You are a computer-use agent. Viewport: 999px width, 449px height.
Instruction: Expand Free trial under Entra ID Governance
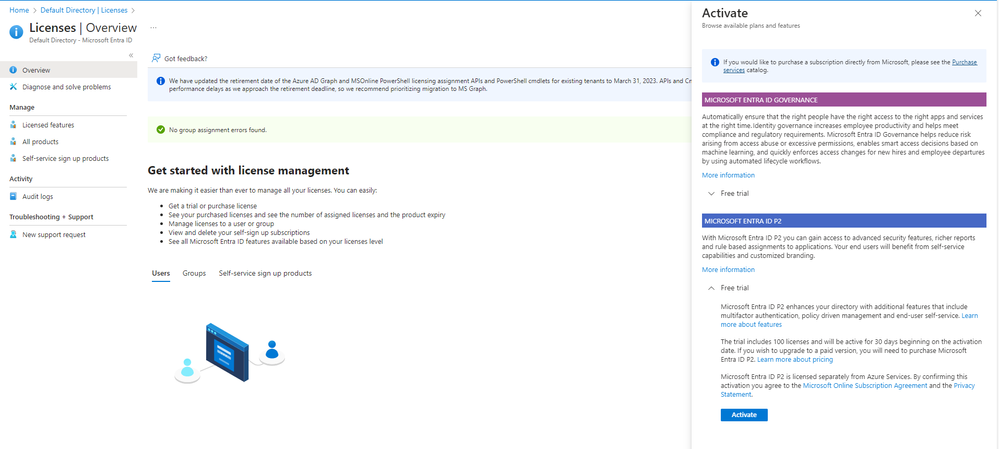728,193
